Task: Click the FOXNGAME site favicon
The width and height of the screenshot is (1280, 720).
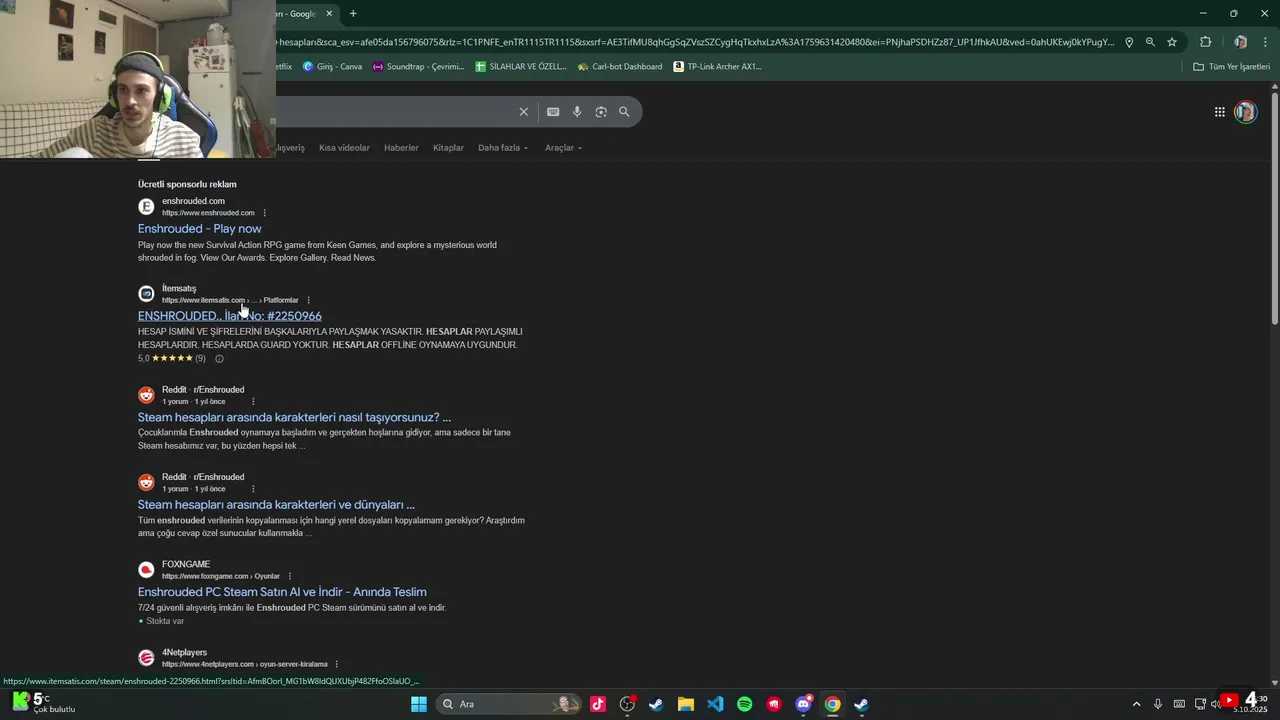Action: click(x=146, y=570)
